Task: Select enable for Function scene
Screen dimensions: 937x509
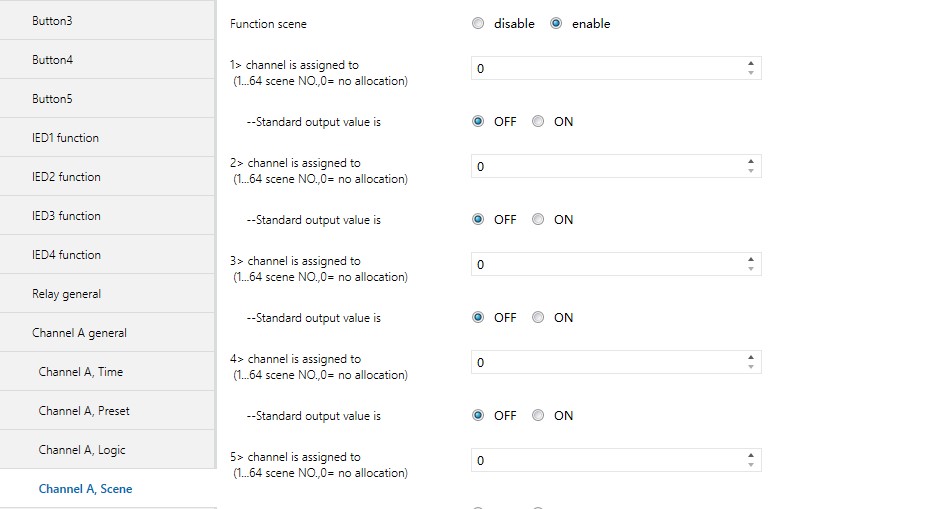Action: tap(556, 23)
